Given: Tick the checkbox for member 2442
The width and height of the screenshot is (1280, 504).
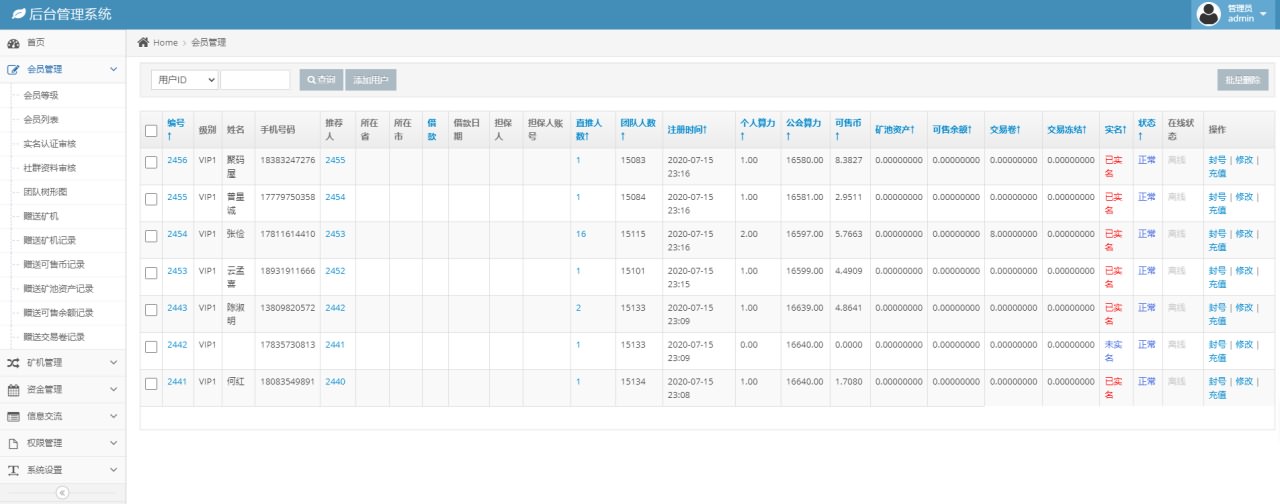Looking at the screenshot, I should coord(151,347).
